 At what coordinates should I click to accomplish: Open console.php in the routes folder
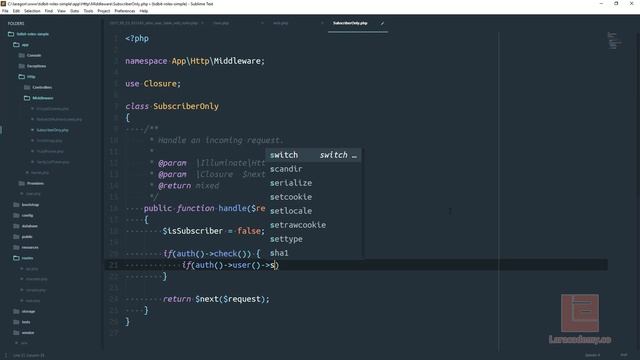pos(36,290)
